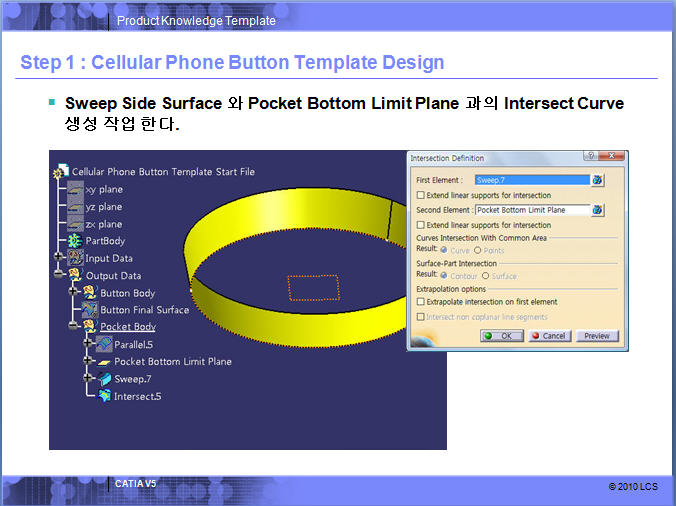Click the Parallel.5 curve icon
This screenshot has height=506, width=676.
(x=104, y=344)
